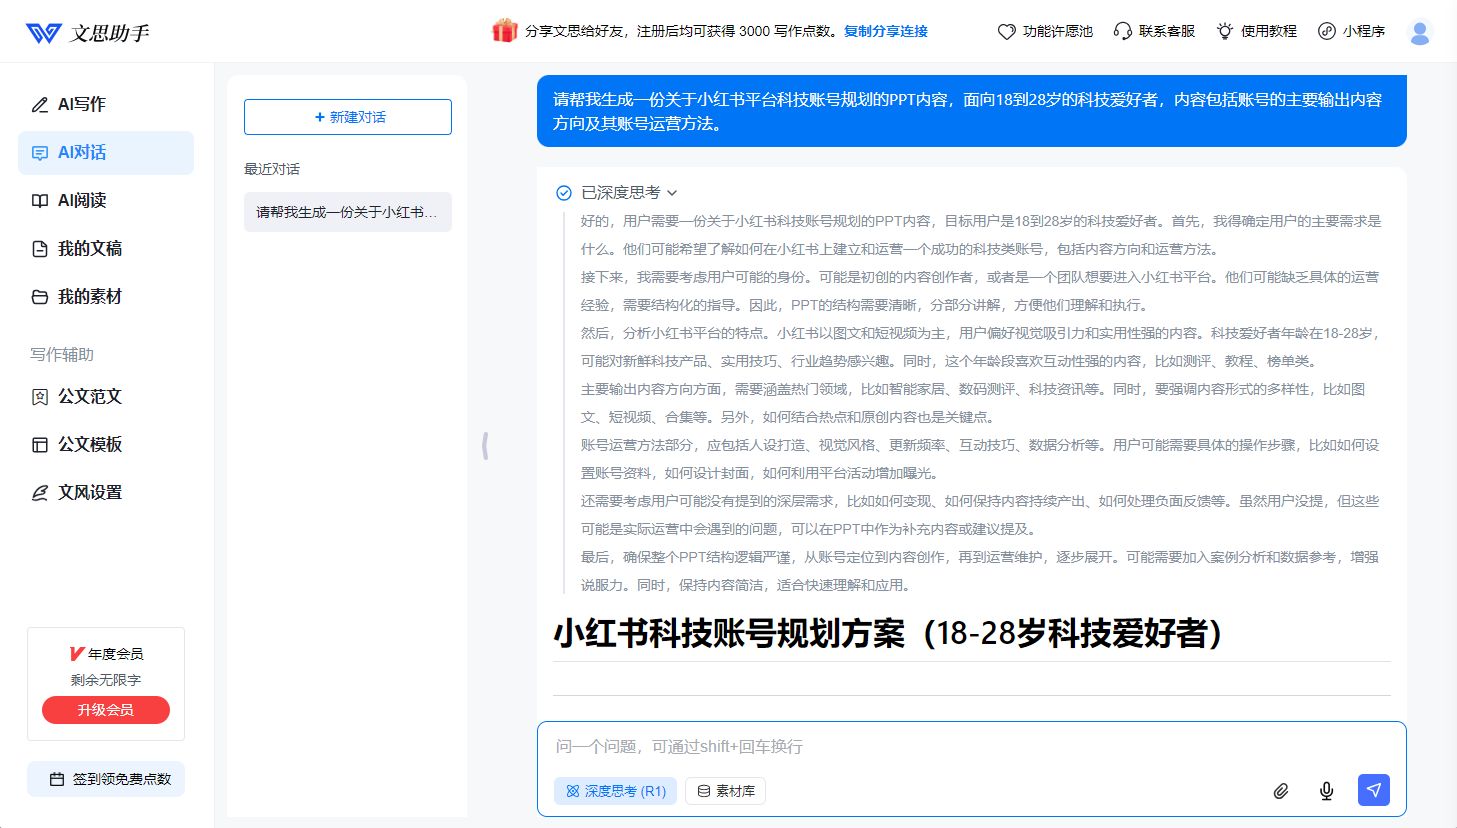Collapse the 已深度思考 section chevron
Viewport: 1457px width, 828px height.
click(672, 193)
